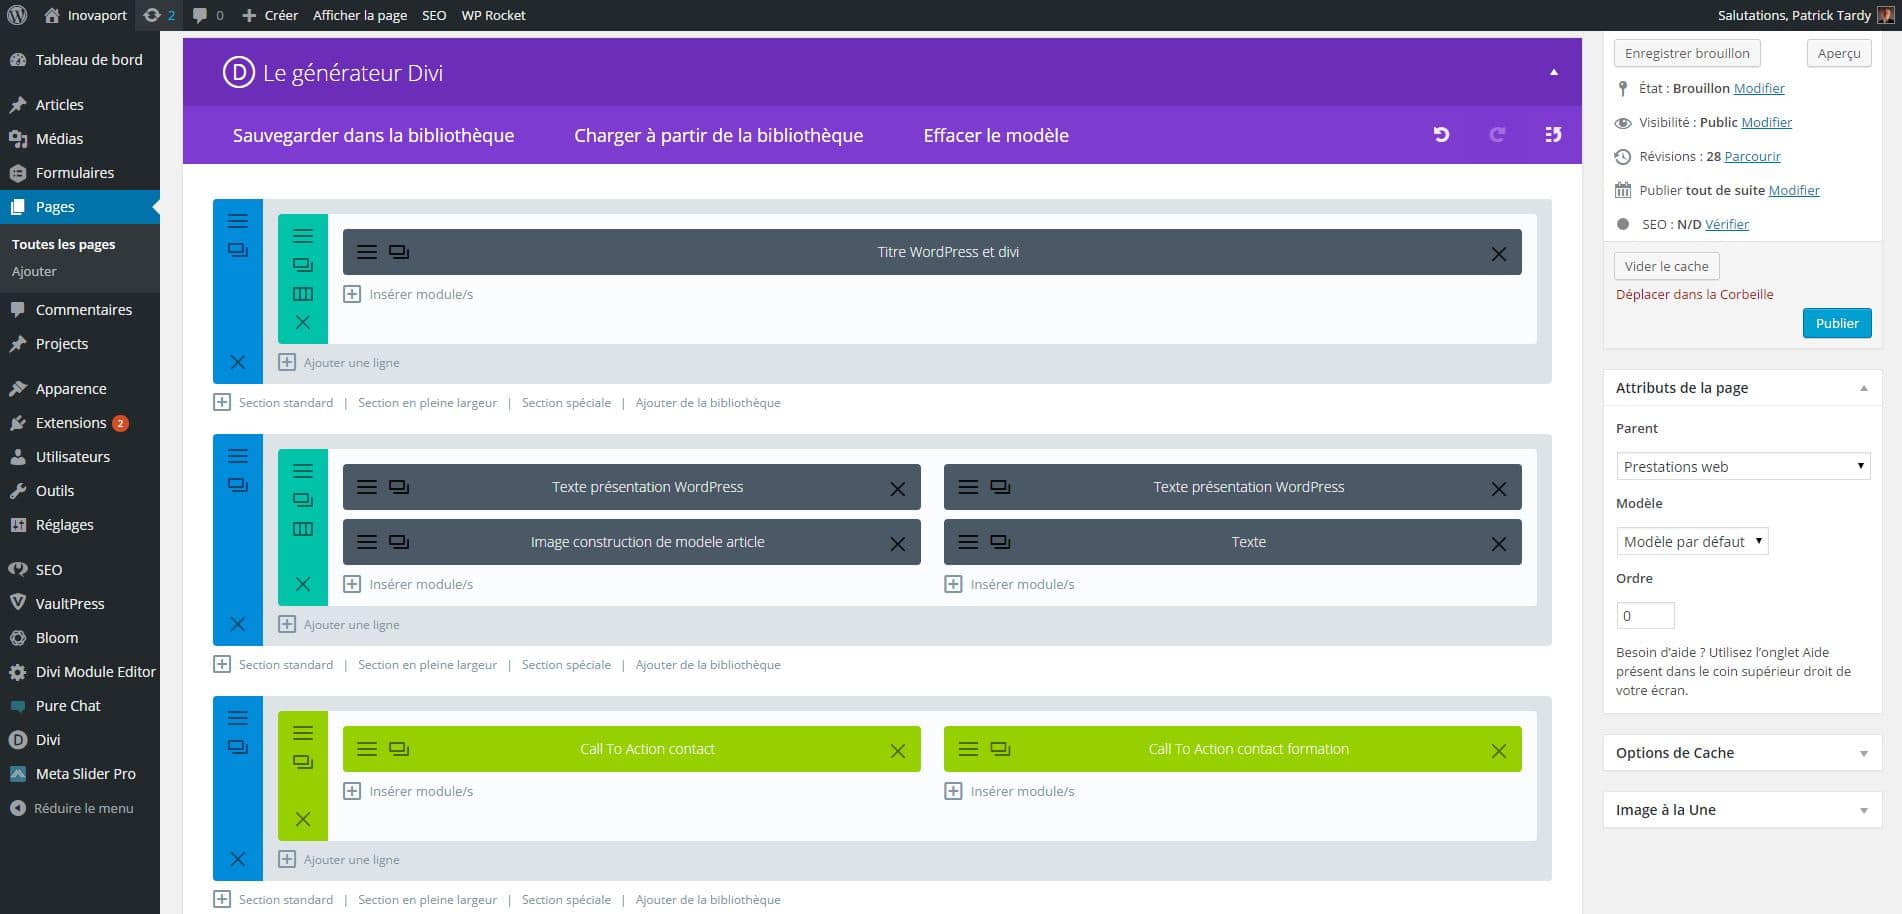Click Sauvegarder dans la bibliothèque
Image resolution: width=1902 pixels, height=914 pixels.
click(x=373, y=135)
